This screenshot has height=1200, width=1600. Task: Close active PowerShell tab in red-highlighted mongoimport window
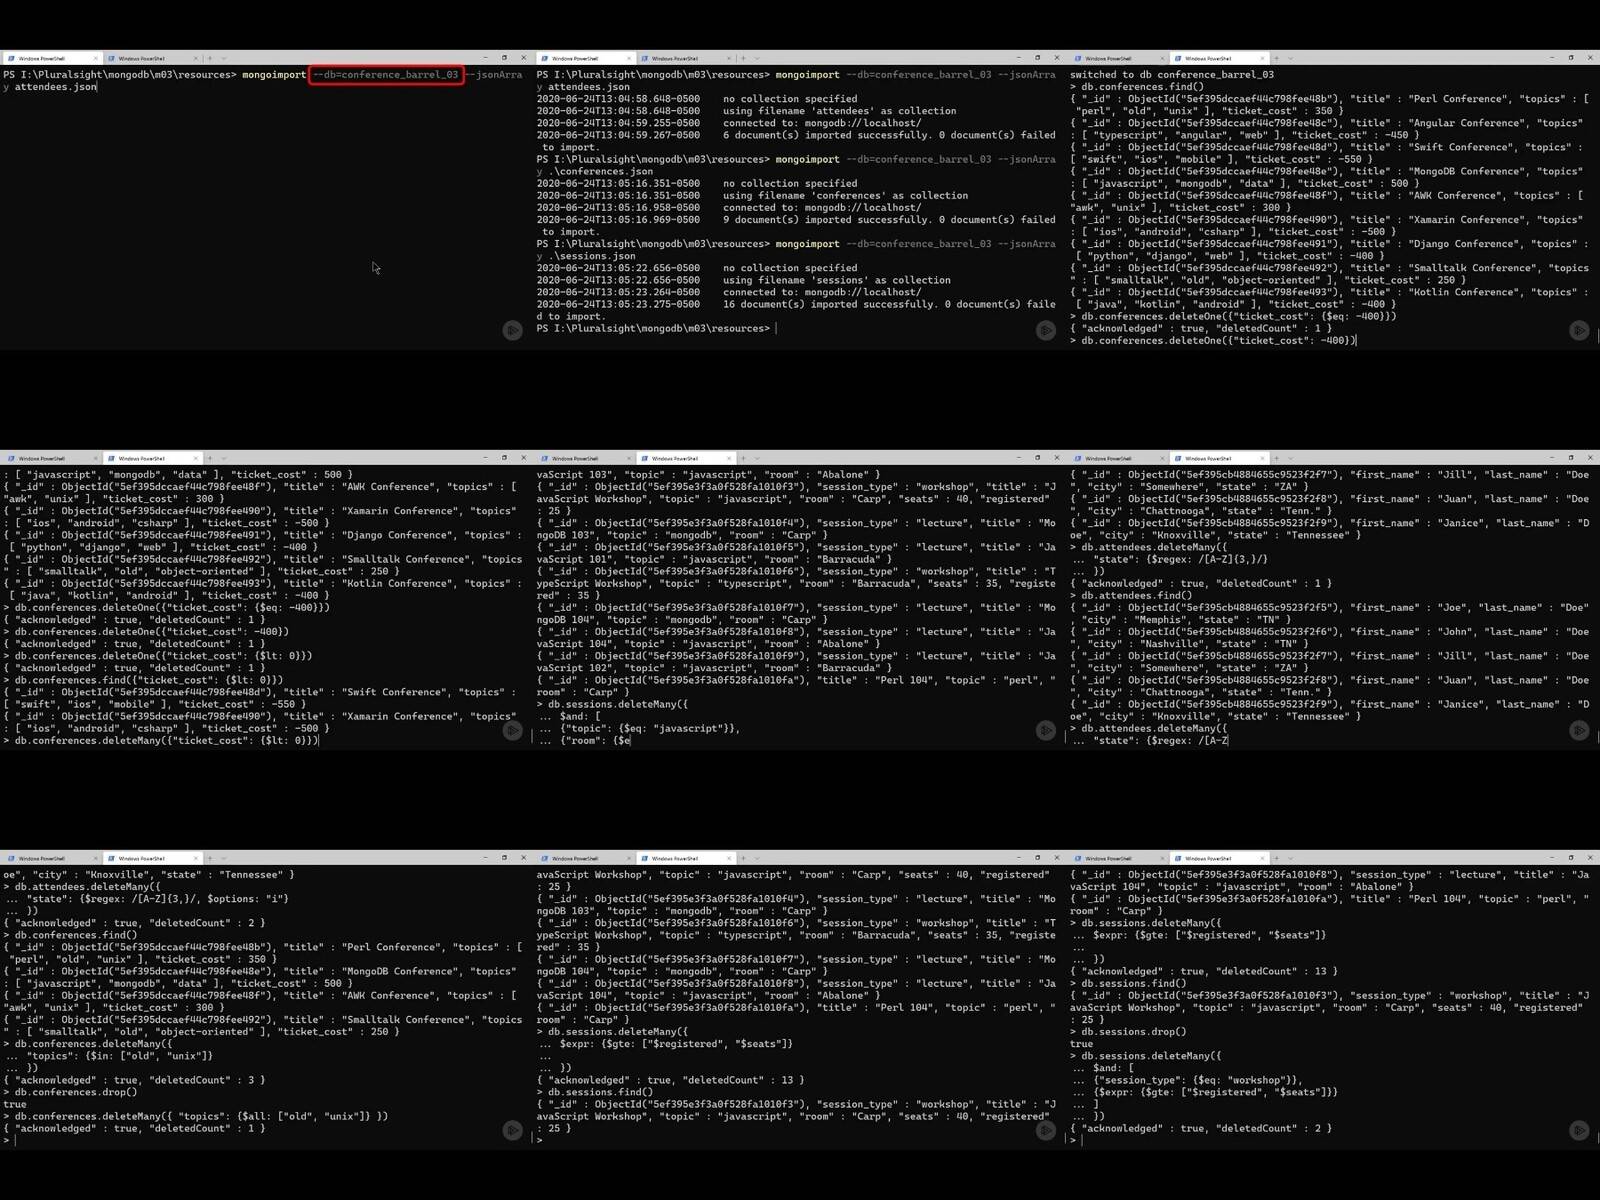click(x=96, y=58)
